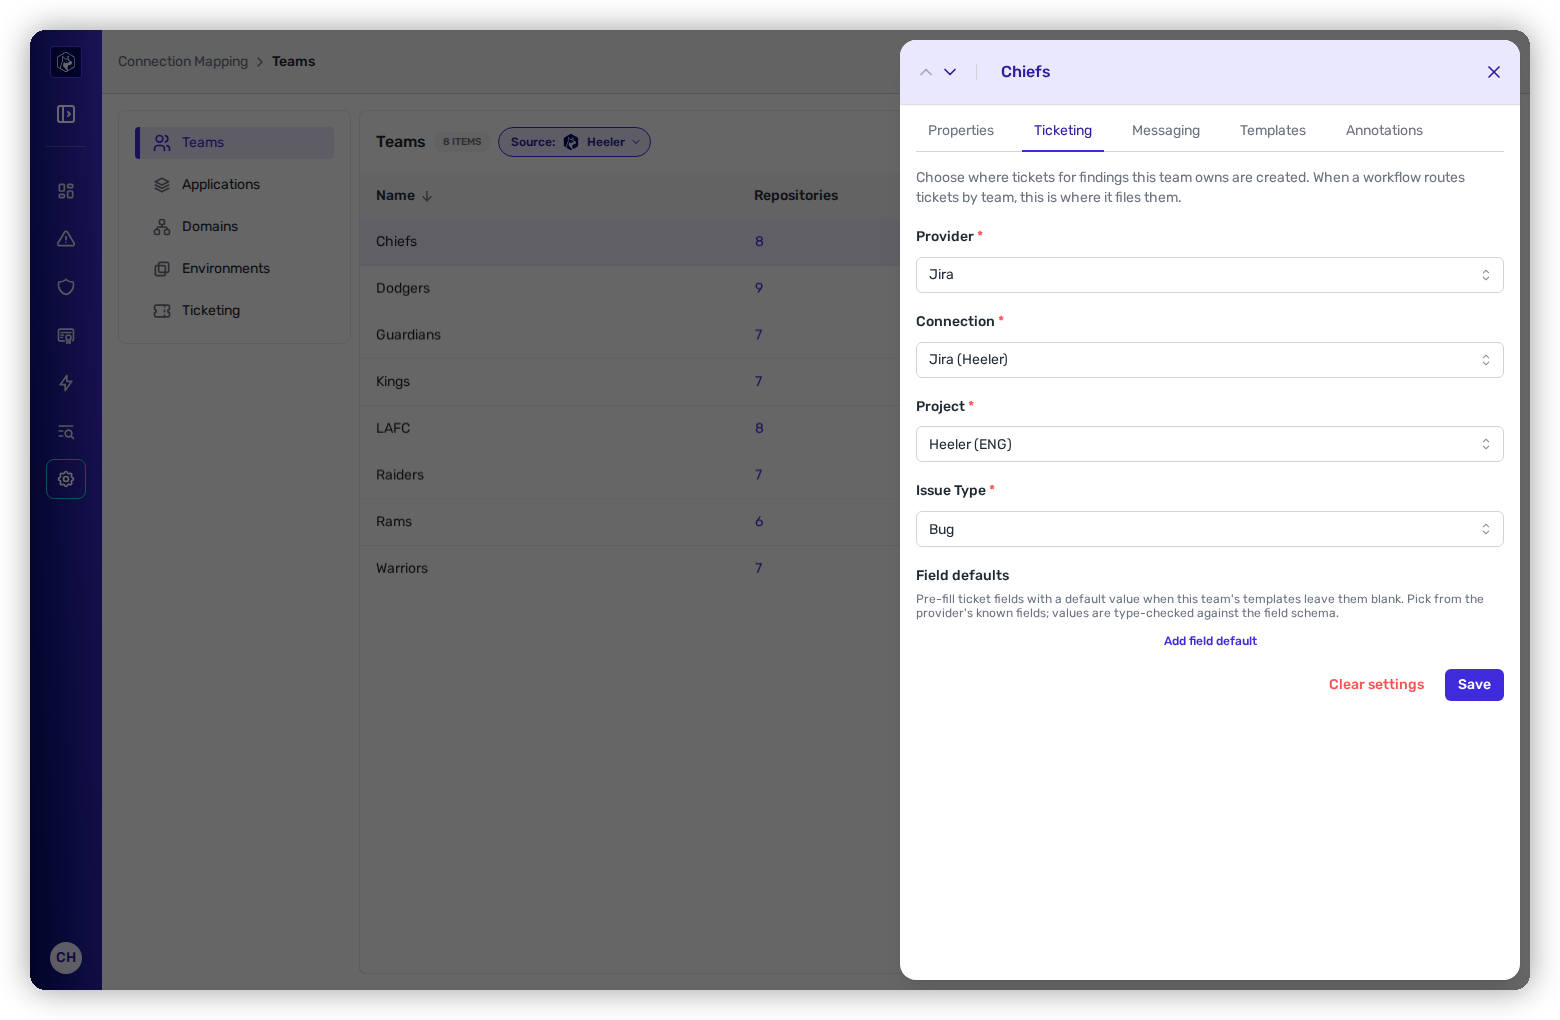Image resolution: width=1560 pixels, height=1020 pixels.
Task: Select Ticketing in the left navigation
Action: 235,311
